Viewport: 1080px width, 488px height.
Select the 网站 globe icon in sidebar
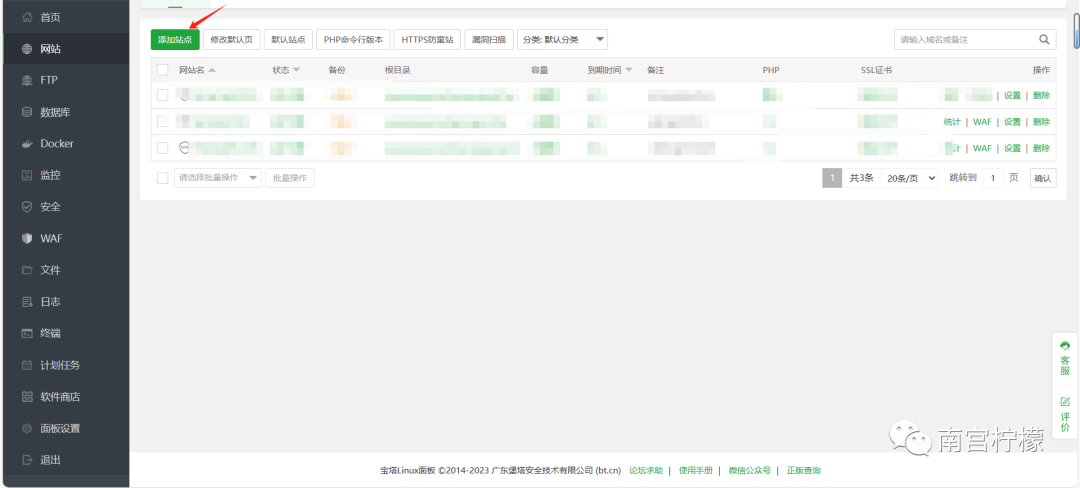click(27, 49)
